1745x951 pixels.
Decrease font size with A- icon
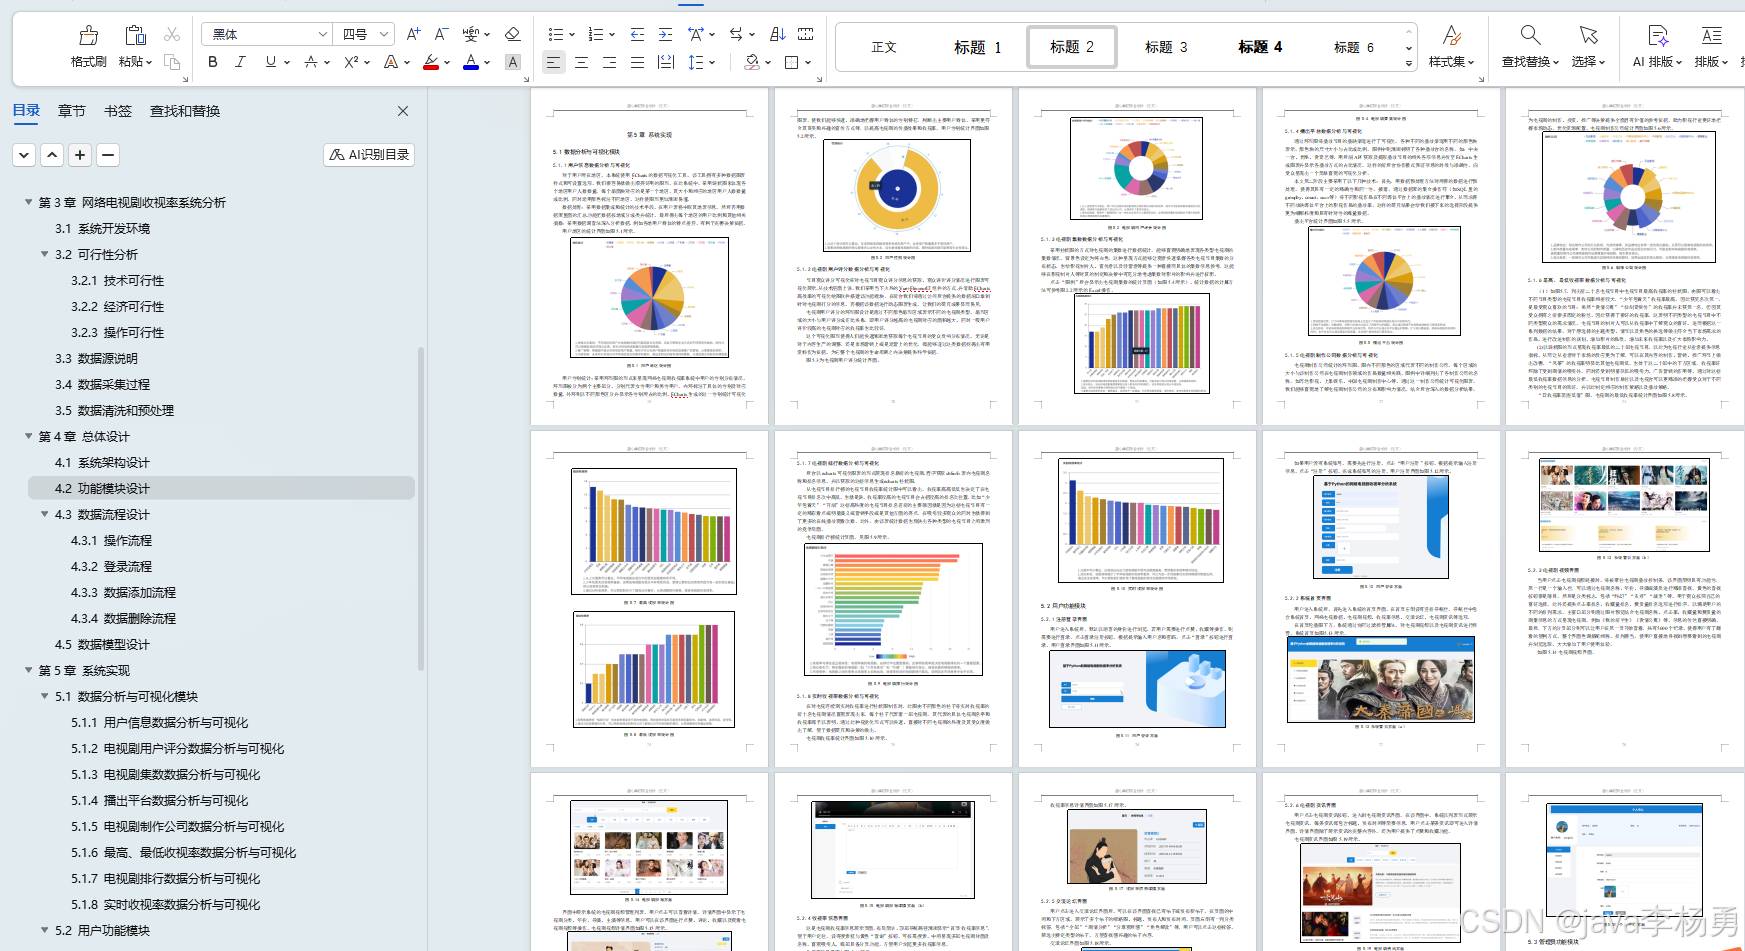[x=441, y=34]
